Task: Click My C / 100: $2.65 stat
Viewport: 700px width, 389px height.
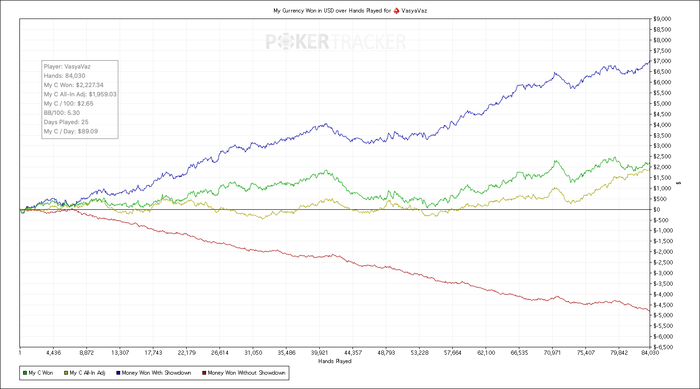Action: pyautogui.click(x=69, y=104)
